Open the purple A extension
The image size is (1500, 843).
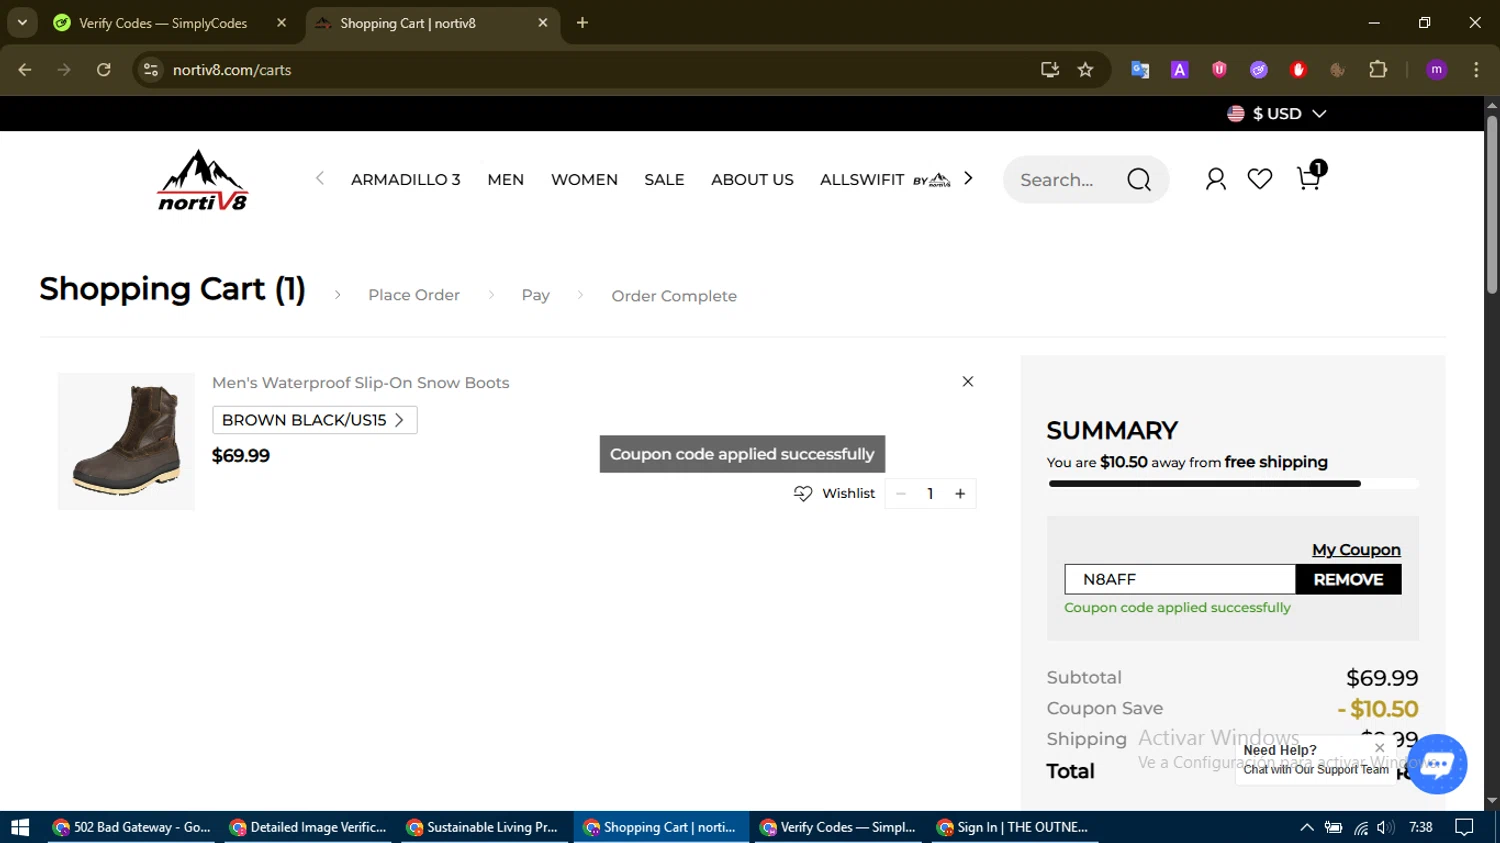[1180, 70]
